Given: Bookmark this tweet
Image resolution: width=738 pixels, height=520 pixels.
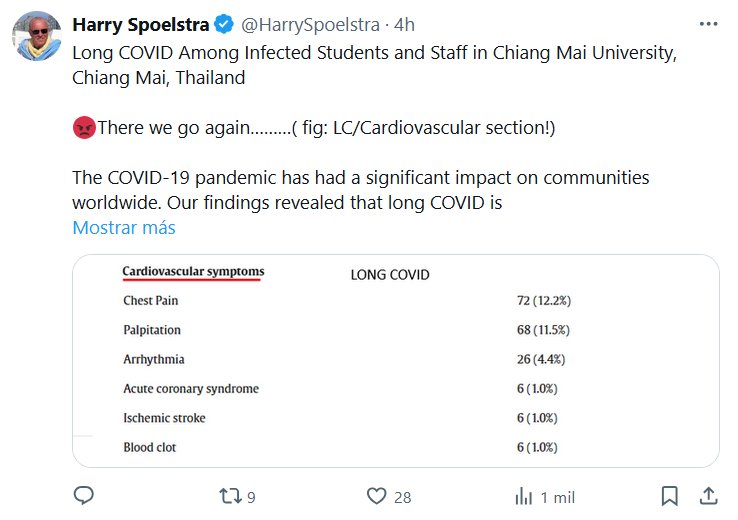Looking at the screenshot, I should click(670, 496).
